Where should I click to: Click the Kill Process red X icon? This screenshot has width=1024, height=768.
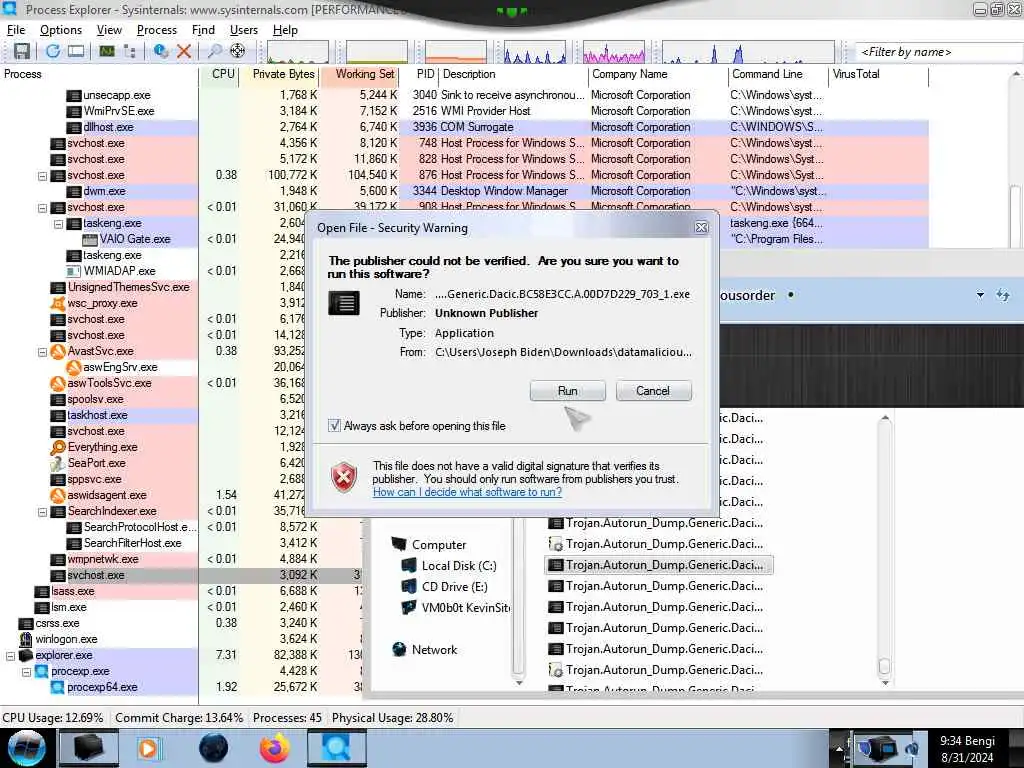(x=184, y=51)
